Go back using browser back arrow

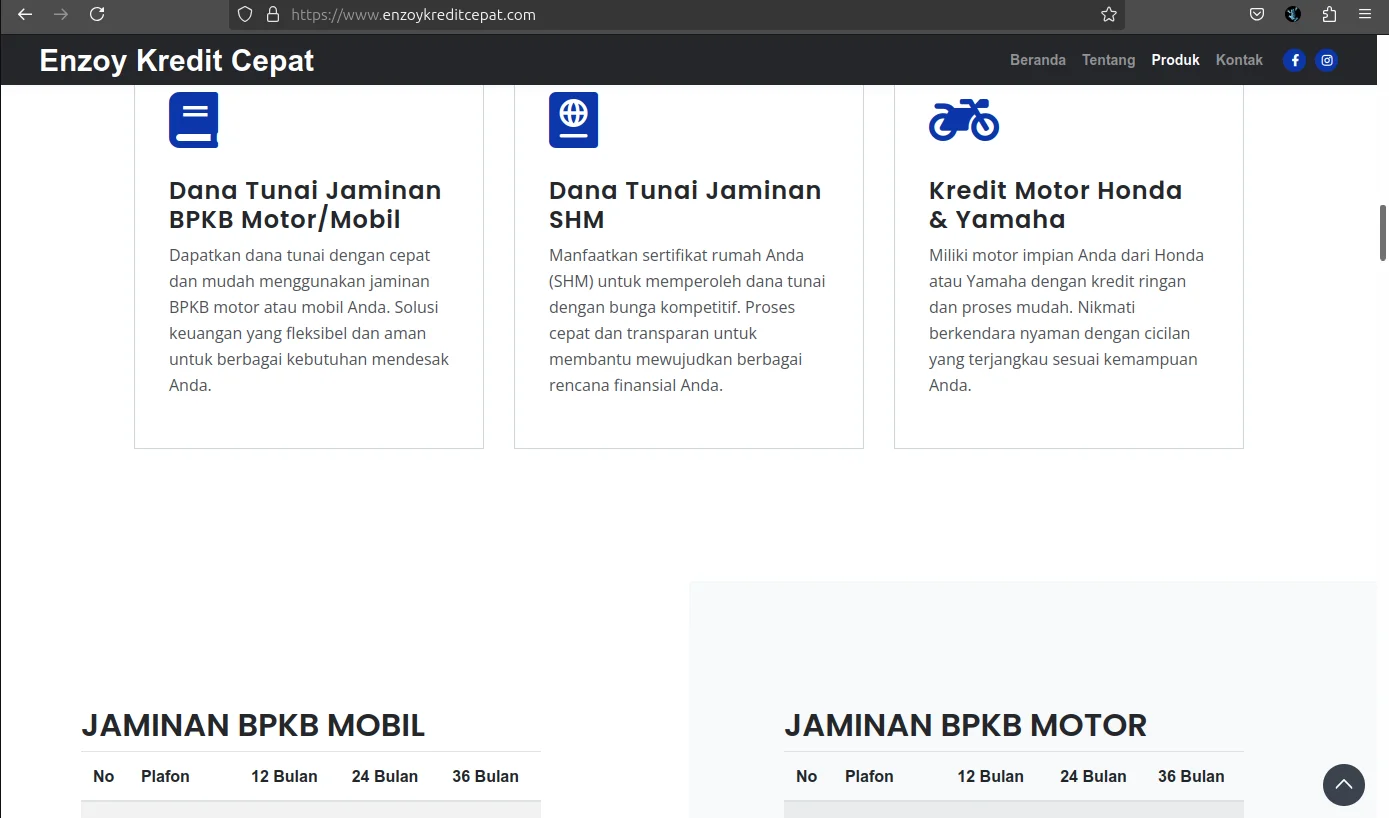25,15
